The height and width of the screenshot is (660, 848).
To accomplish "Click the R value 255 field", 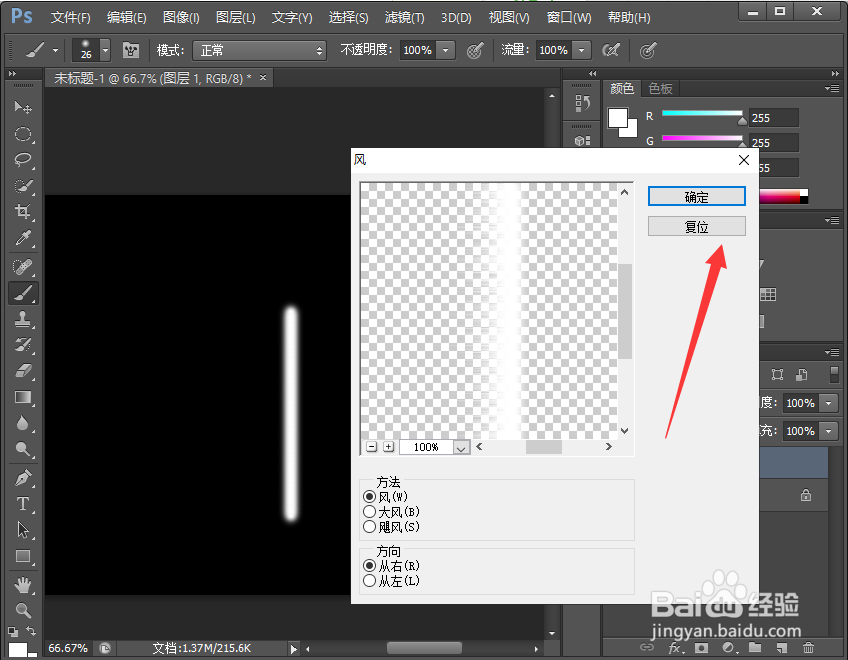I will click(773, 117).
